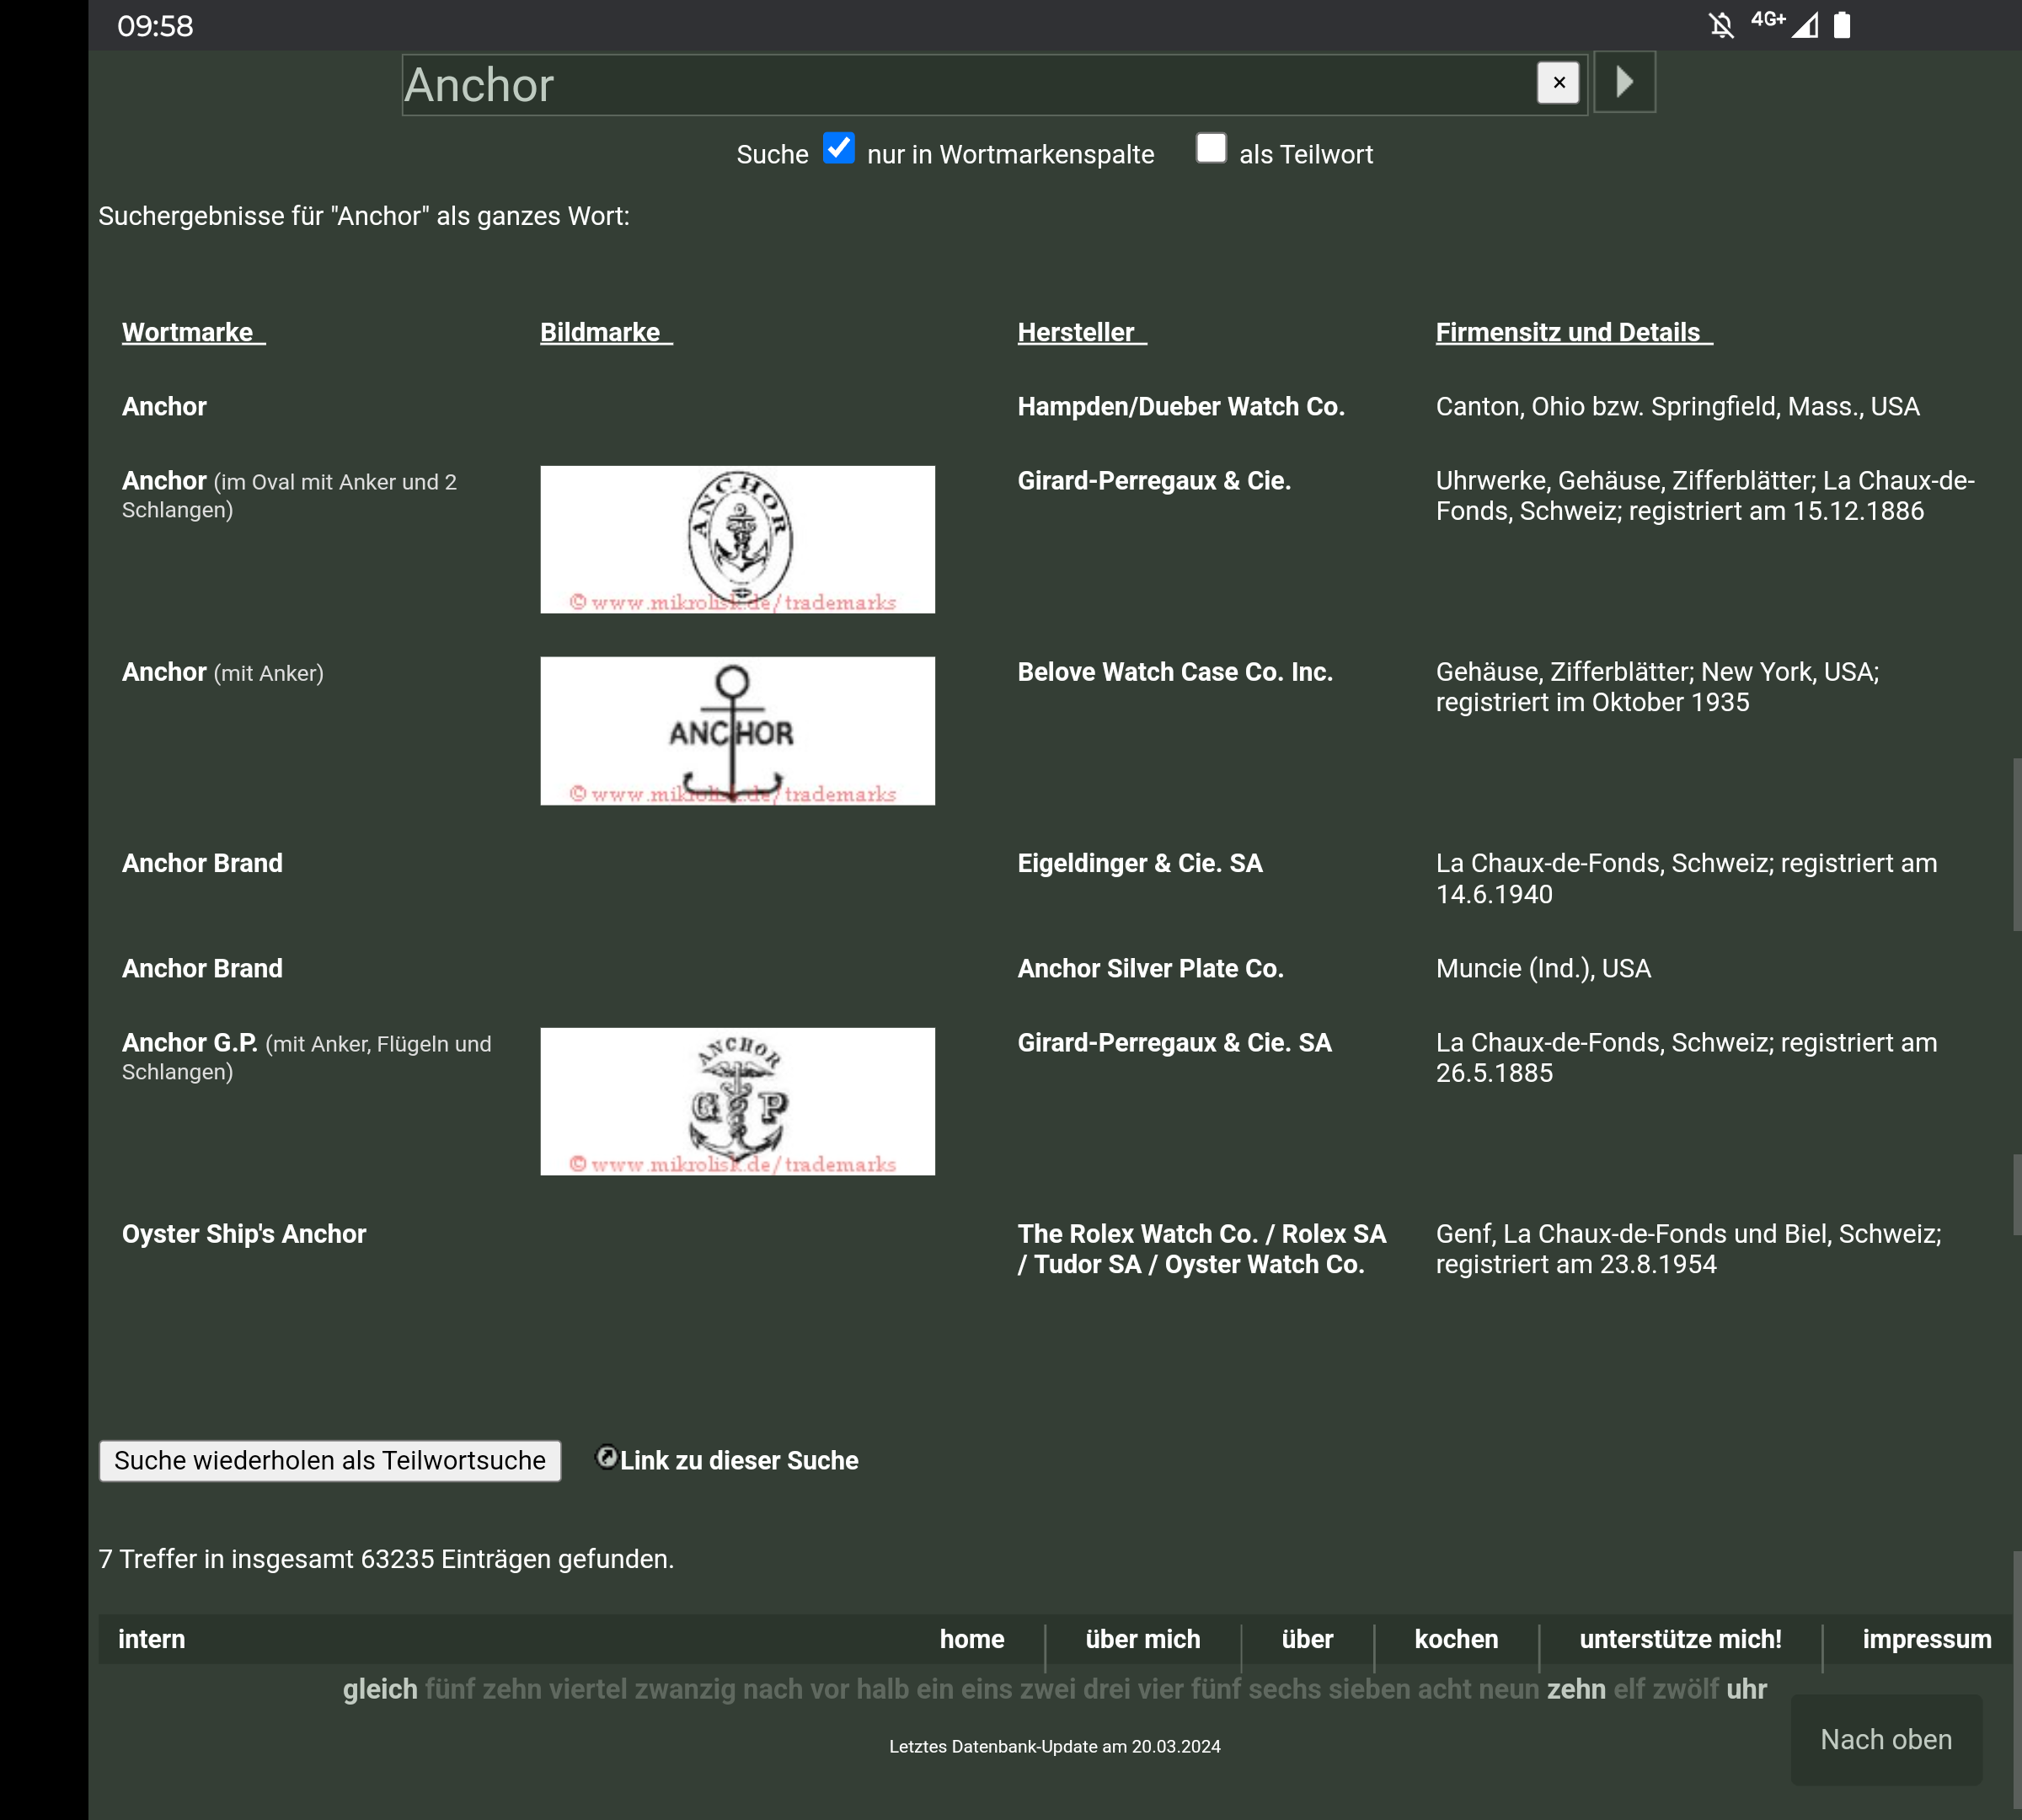
Task: Open the Girard-Perregaux oval anchor trademark image
Action: [x=738, y=539]
